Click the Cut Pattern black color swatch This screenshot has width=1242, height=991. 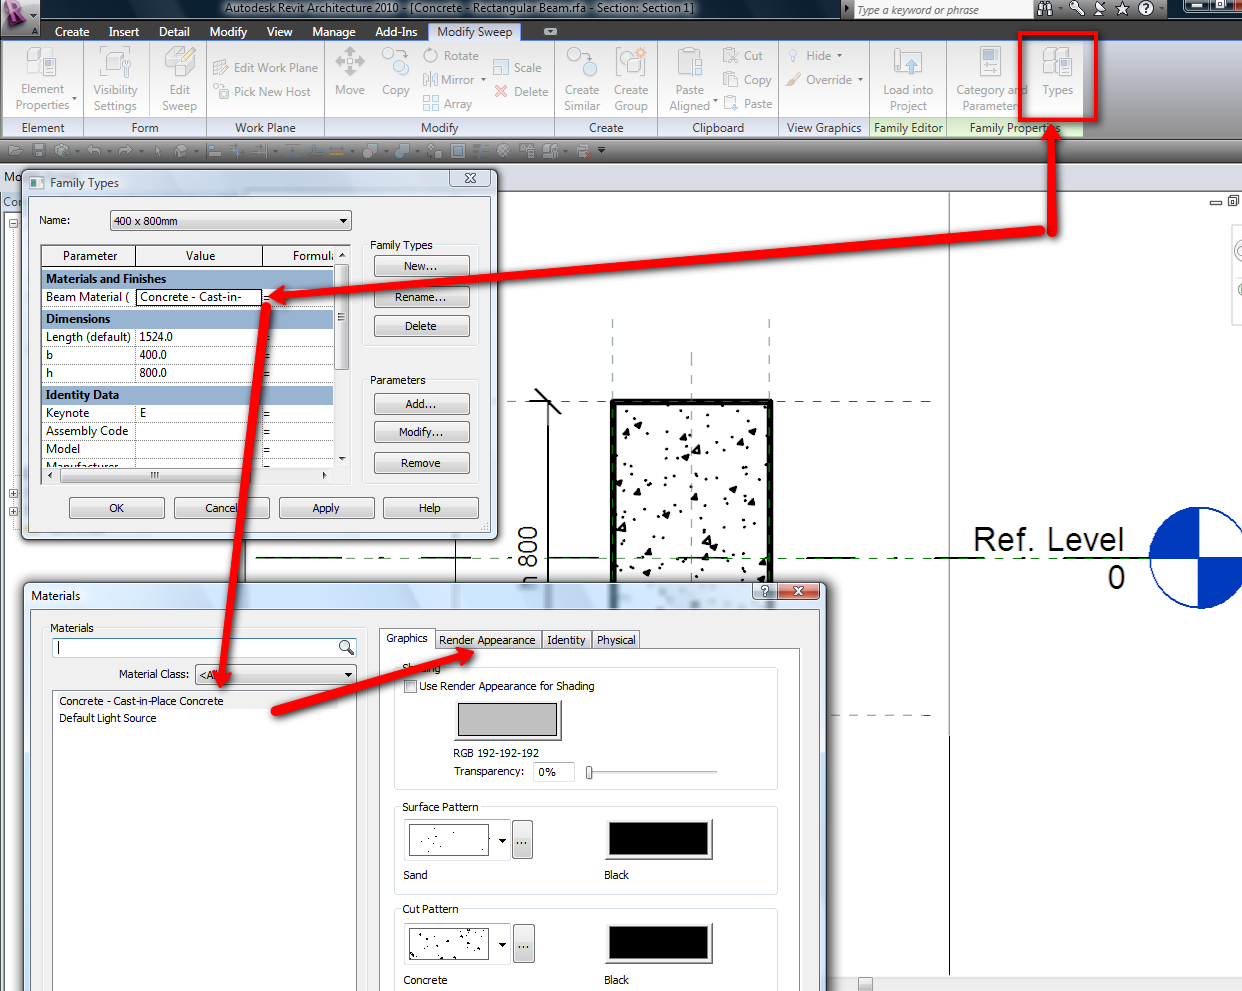click(658, 943)
